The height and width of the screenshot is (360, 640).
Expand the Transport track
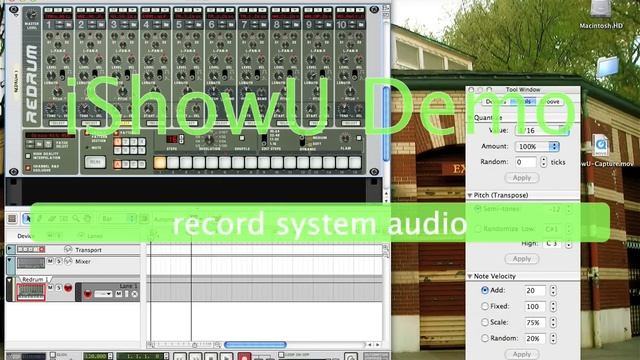[10, 249]
